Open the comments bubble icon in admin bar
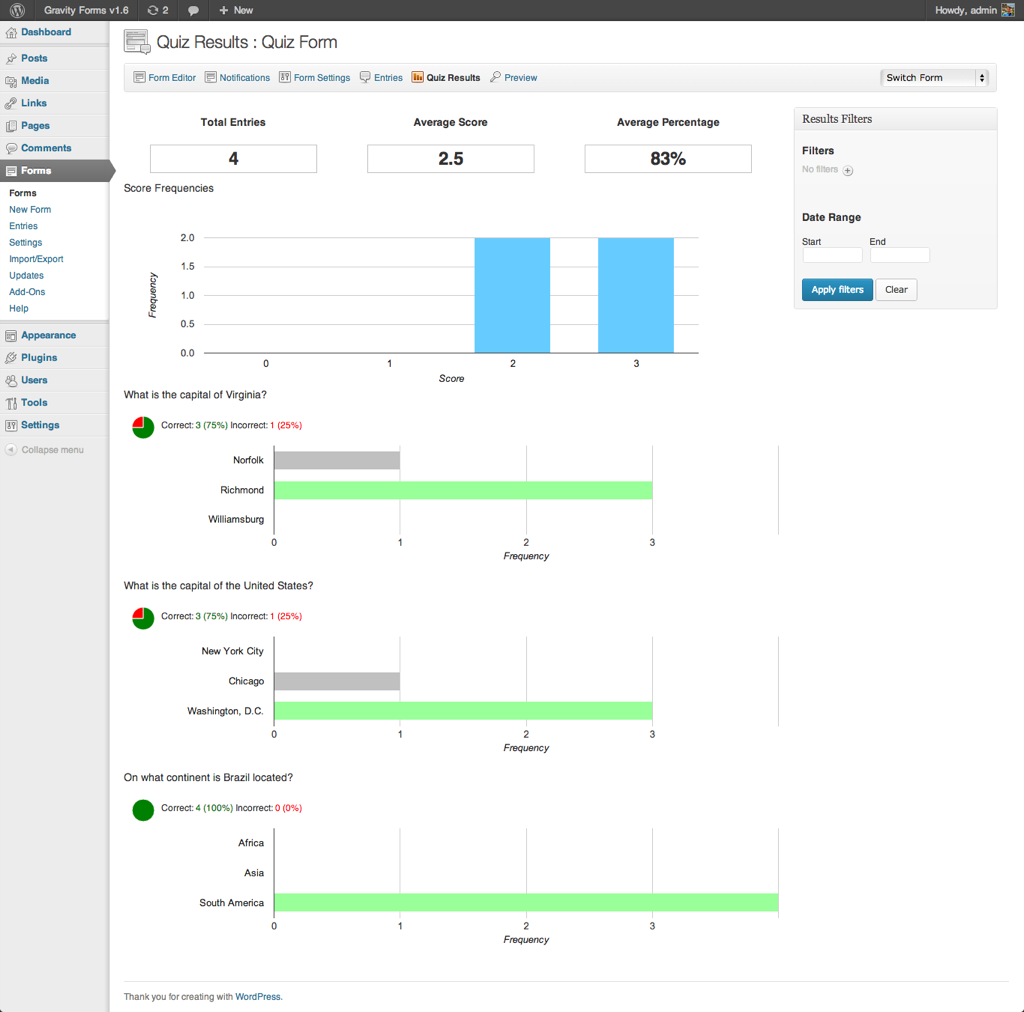This screenshot has width=1024, height=1012. [x=193, y=10]
